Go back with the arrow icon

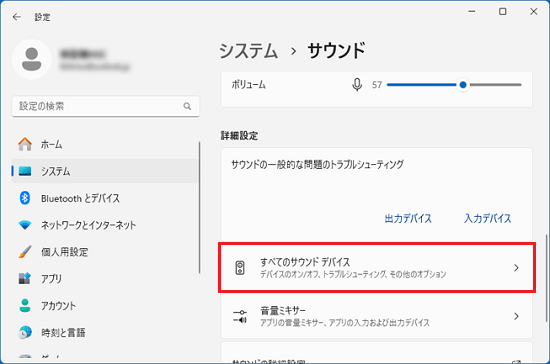pos(16,17)
